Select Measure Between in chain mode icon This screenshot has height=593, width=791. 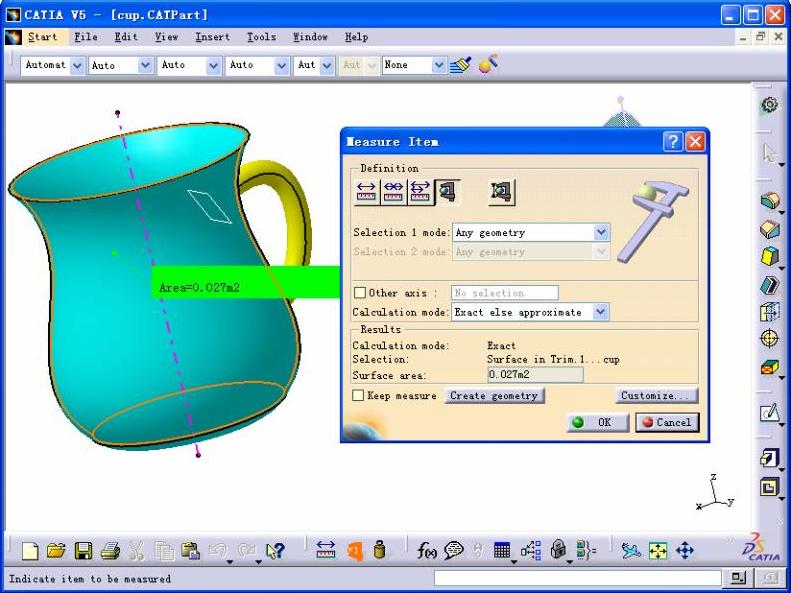[x=393, y=192]
